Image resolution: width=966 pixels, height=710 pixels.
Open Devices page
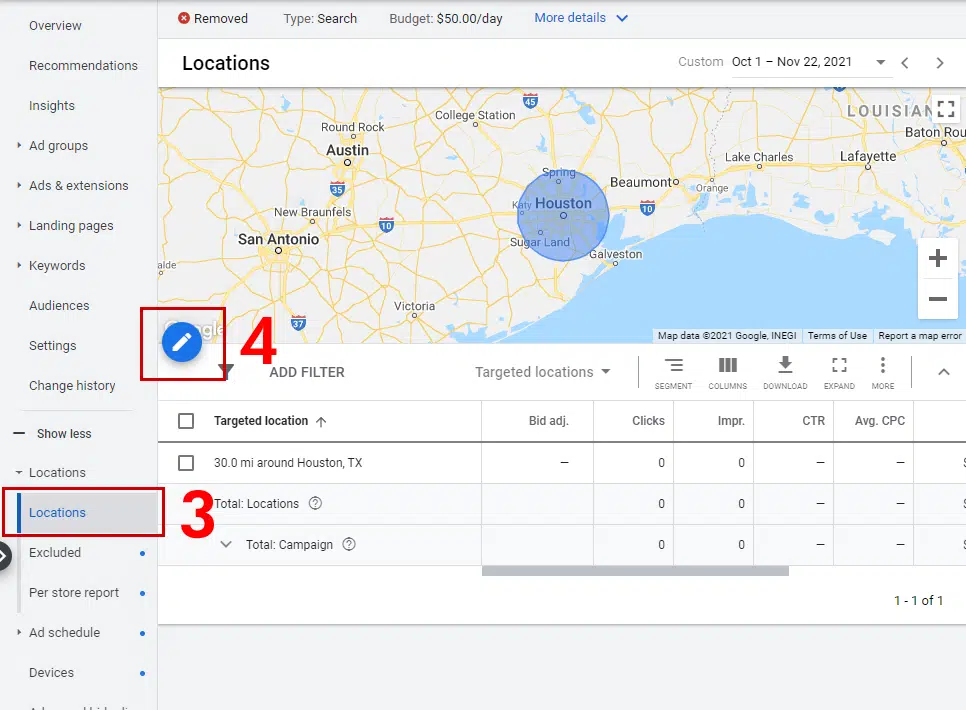pos(51,672)
